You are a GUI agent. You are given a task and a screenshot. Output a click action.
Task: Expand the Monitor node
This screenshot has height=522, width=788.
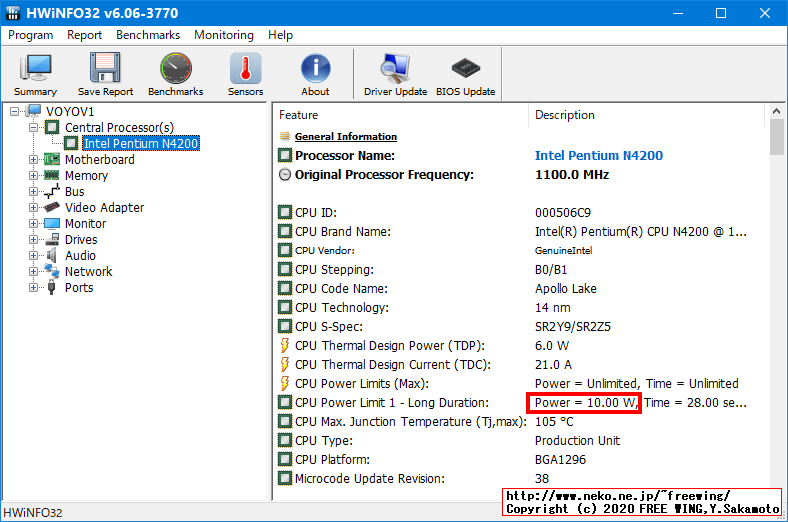[x=33, y=224]
